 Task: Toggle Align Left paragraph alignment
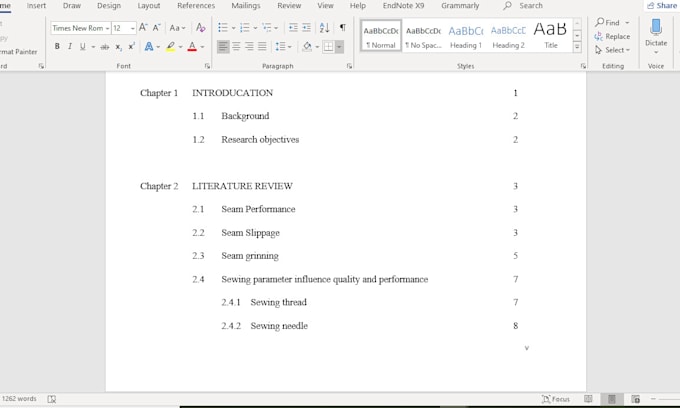coord(223,46)
